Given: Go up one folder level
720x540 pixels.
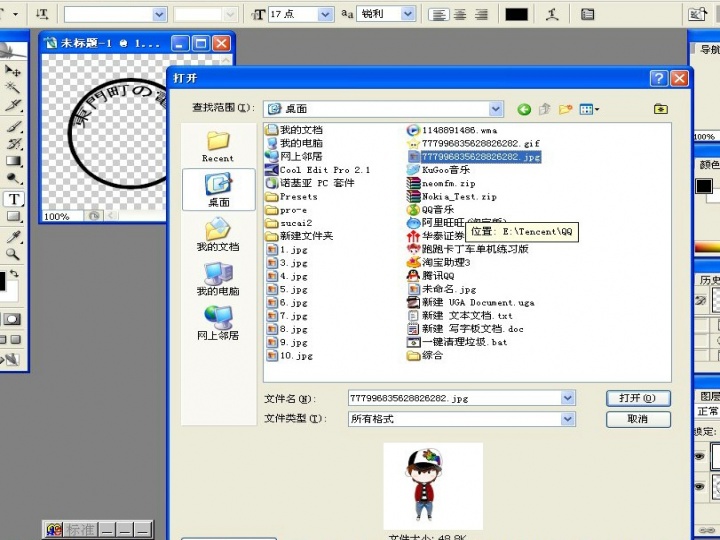Looking at the screenshot, I should tap(545, 109).
